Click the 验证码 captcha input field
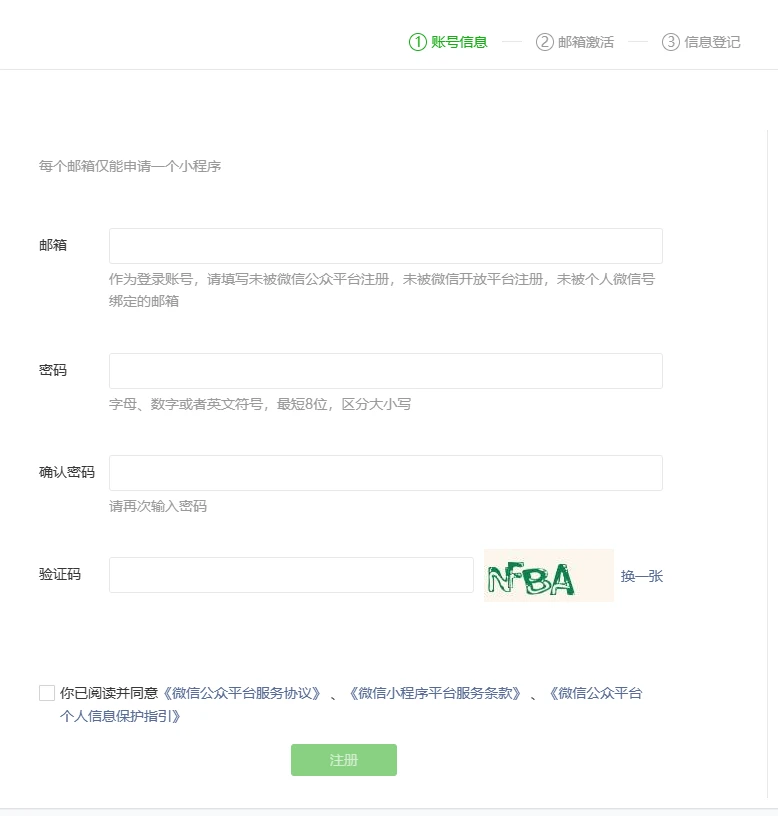Image resolution: width=778 pixels, height=816 pixels. coord(291,575)
